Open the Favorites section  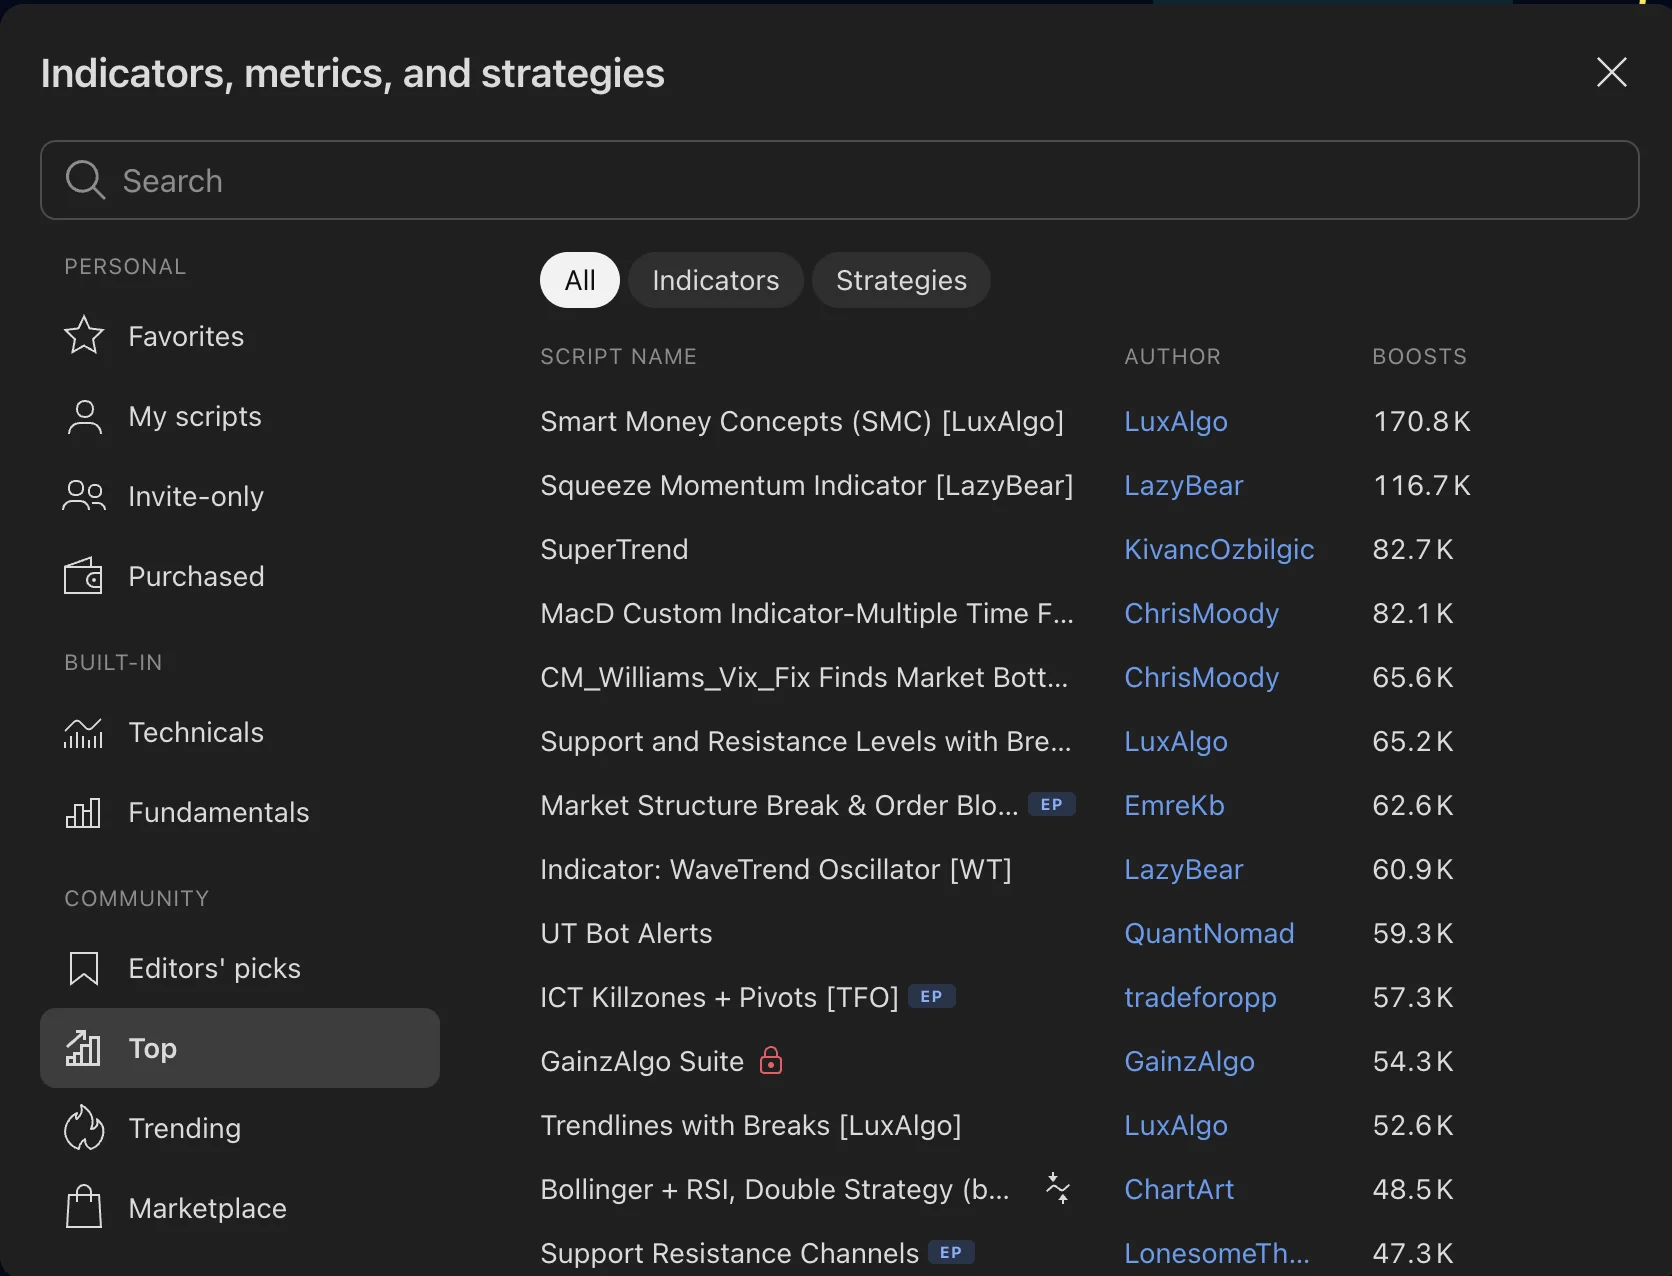coord(240,336)
